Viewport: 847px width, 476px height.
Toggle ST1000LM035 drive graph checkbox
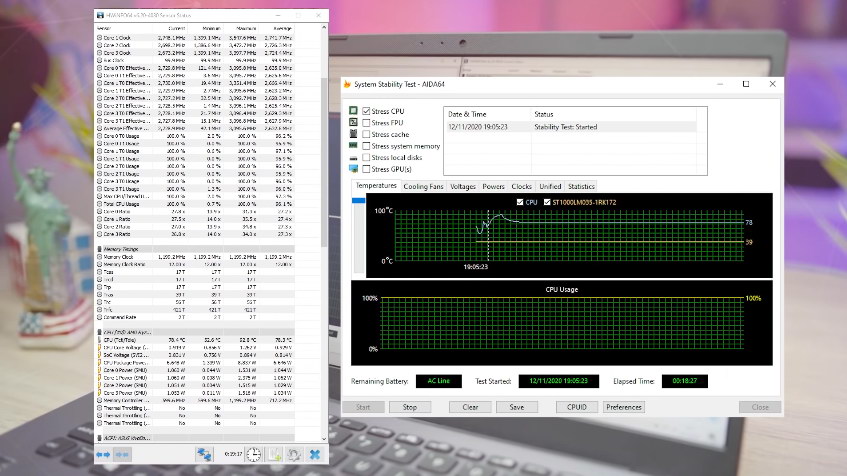pyautogui.click(x=549, y=202)
